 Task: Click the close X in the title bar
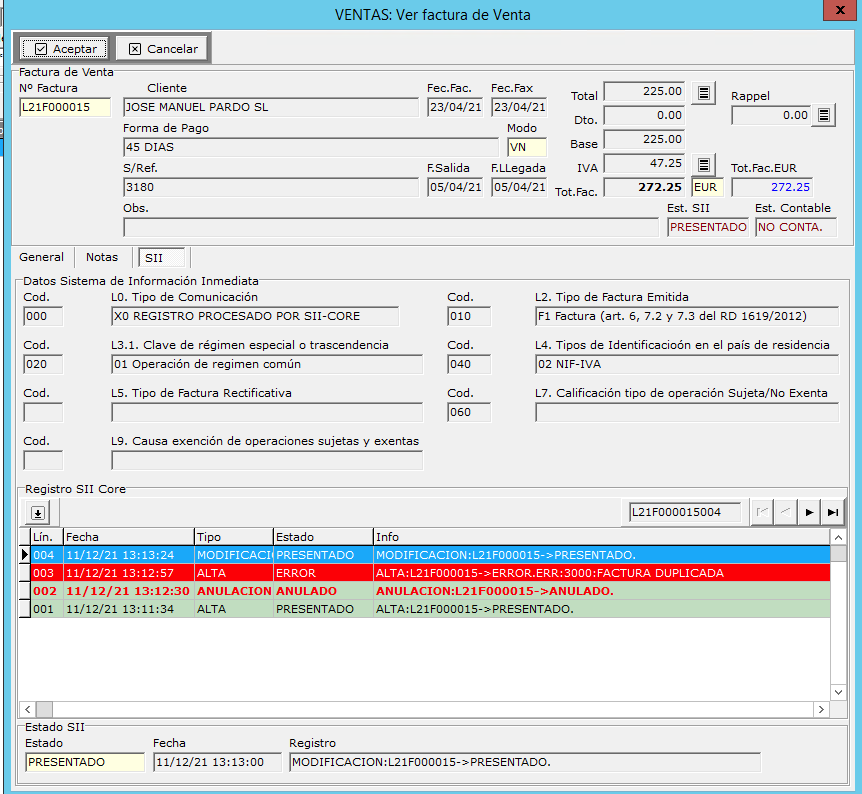(834, 12)
